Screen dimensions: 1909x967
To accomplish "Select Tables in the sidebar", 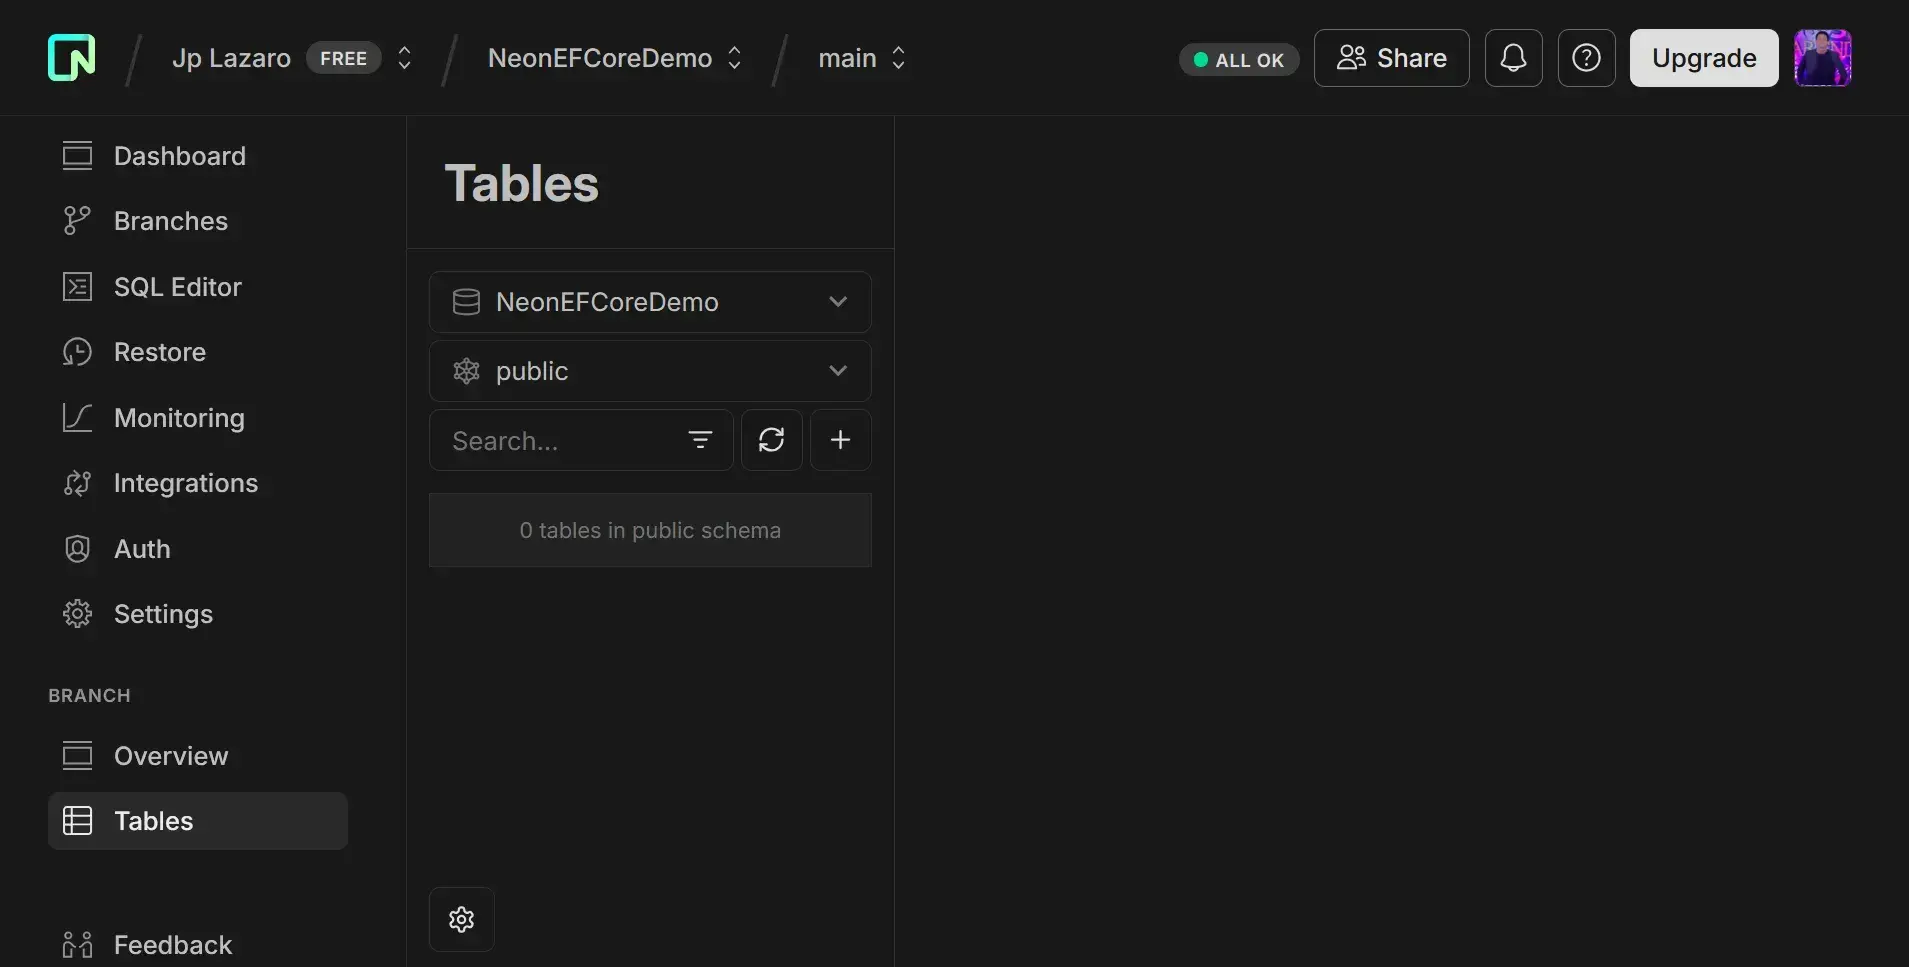I will point(198,821).
